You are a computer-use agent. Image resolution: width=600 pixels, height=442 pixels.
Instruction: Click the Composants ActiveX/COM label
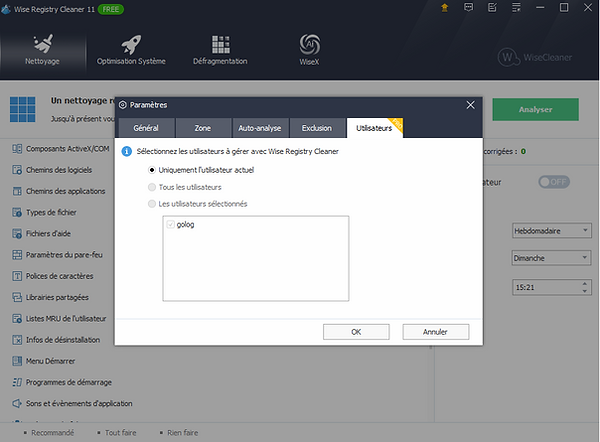68,148
